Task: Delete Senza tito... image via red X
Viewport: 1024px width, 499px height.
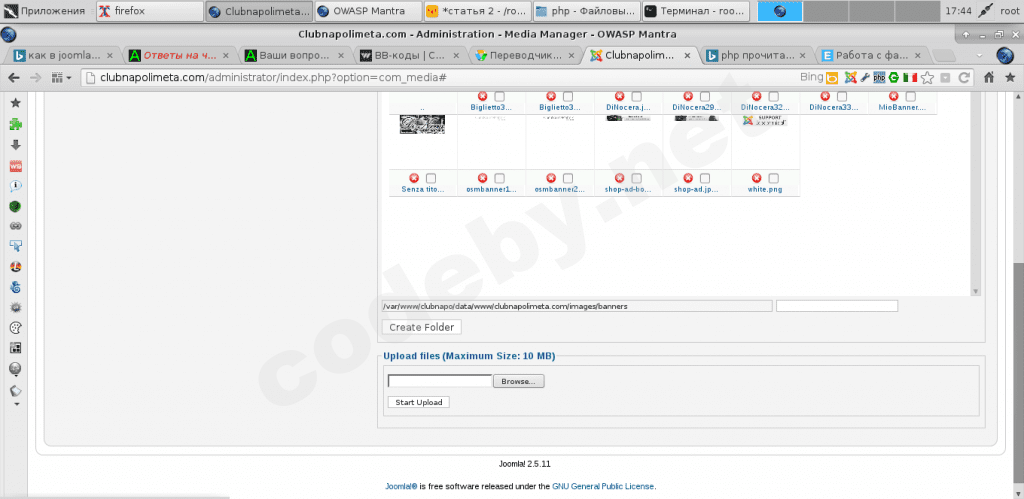Action: [414, 178]
